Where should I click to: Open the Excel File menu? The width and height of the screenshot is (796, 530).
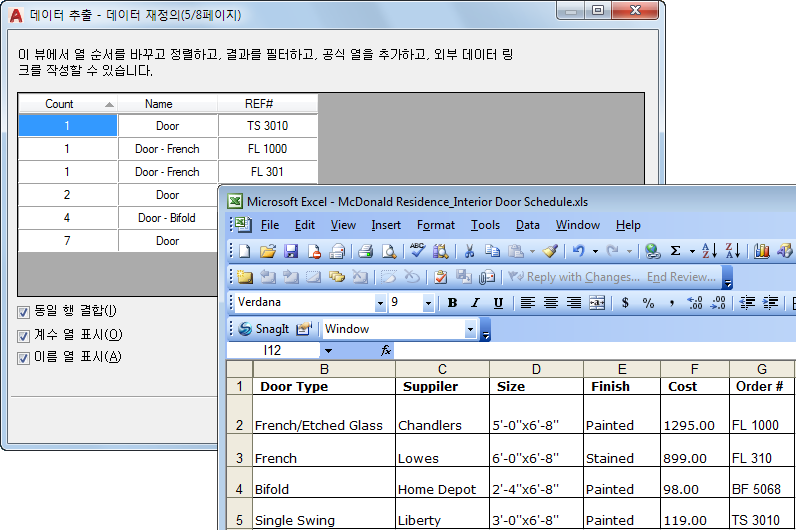pos(270,225)
